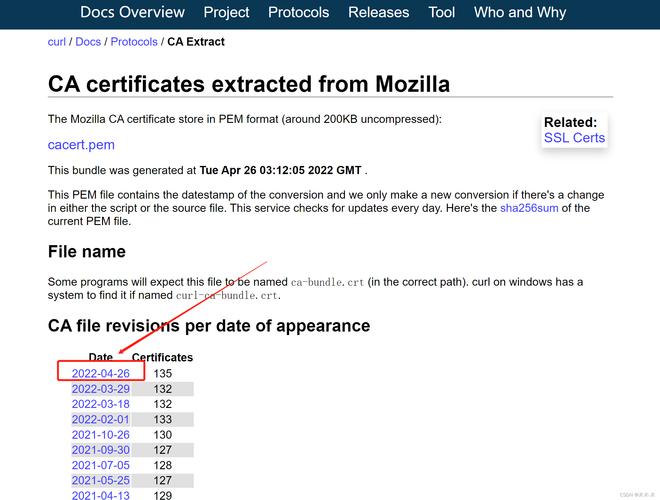Viewport: 660px width, 500px height.
Task: Click the 'File name' heading
Action: pos(87,252)
